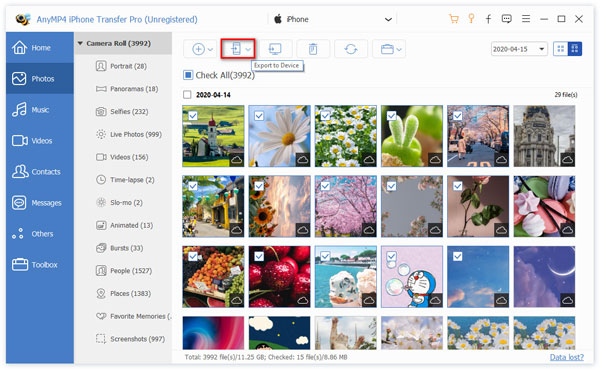The width and height of the screenshot is (600, 370).
Task: Click the Refresh icon
Action: click(351, 49)
